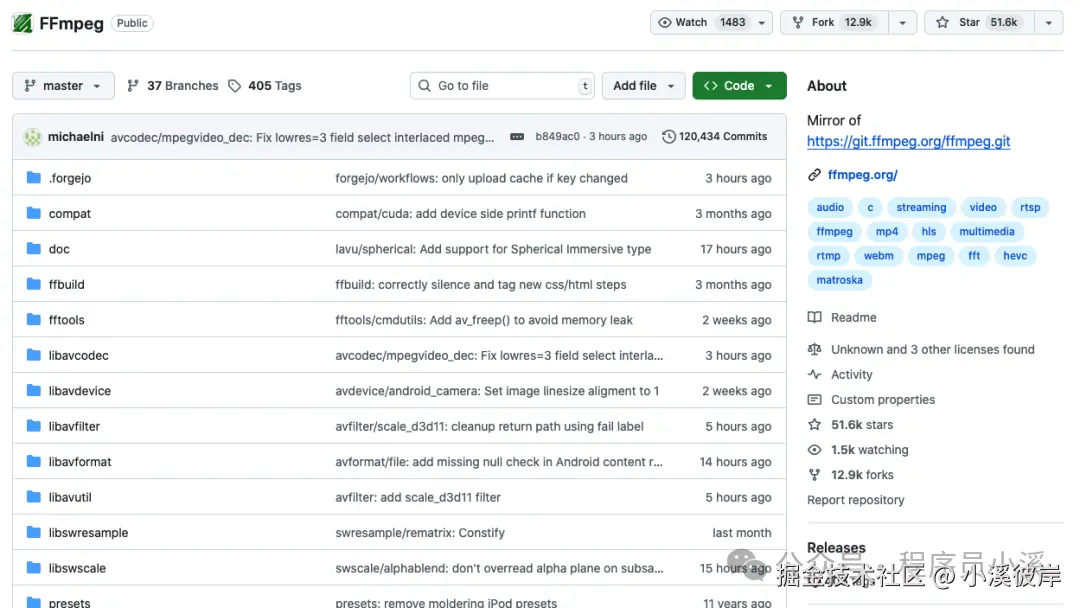1080x608 pixels.
Task: Visit the ffmpeg.org/ website link
Action: pos(862,175)
